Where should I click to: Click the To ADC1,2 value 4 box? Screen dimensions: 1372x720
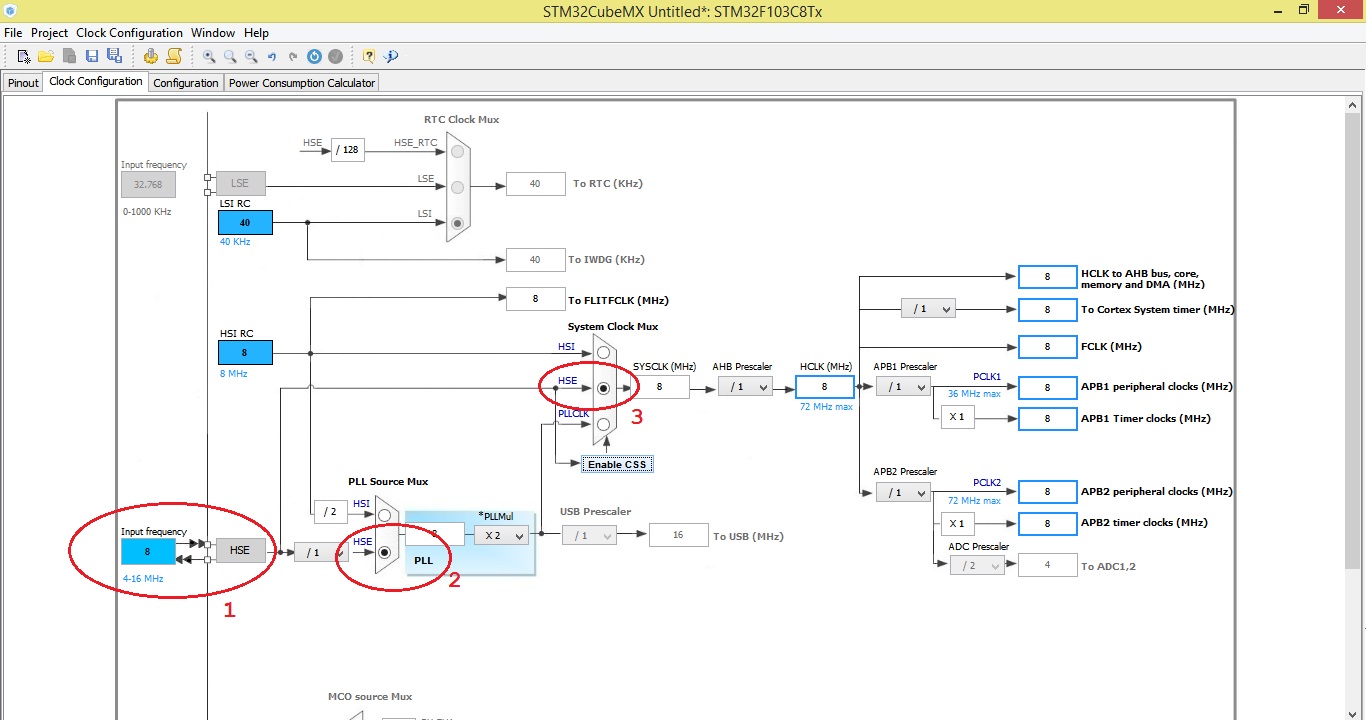(x=1047, y=565)
